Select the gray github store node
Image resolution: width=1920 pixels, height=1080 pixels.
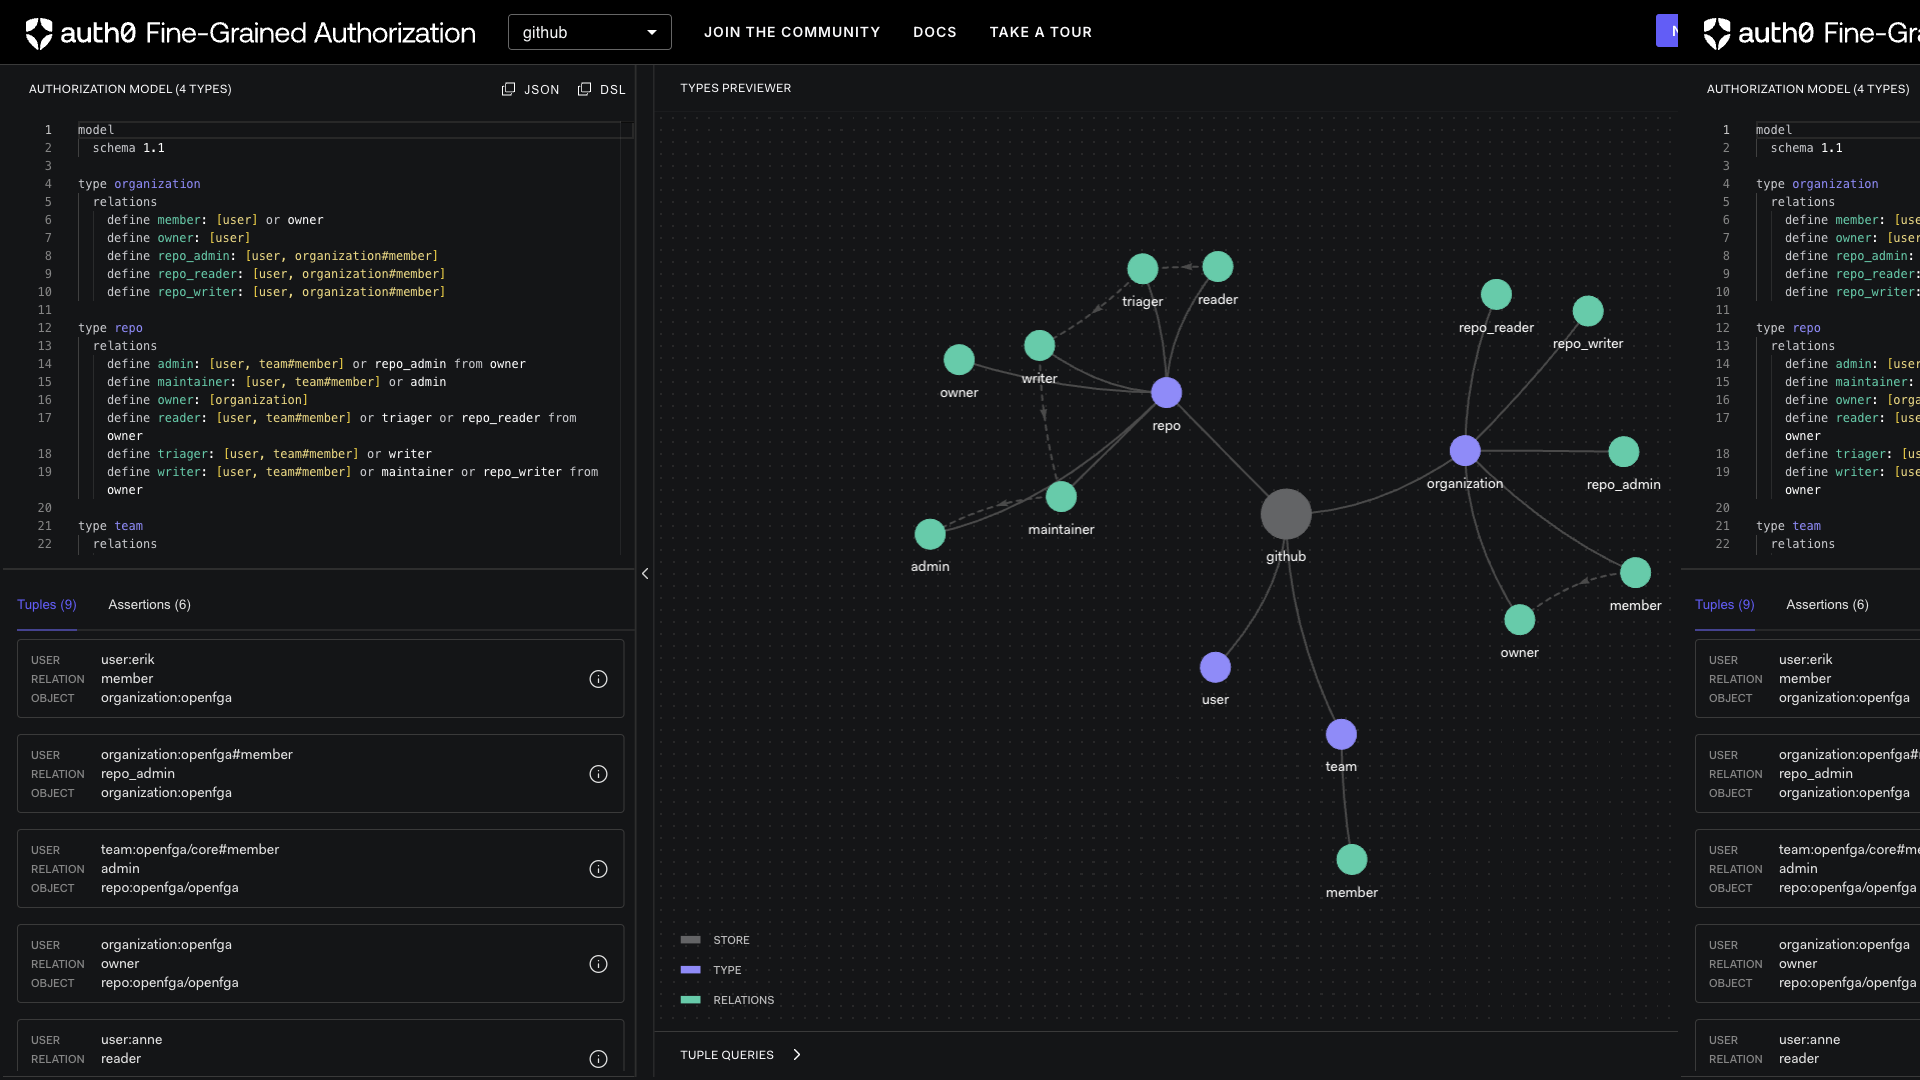pos(1286,514)
